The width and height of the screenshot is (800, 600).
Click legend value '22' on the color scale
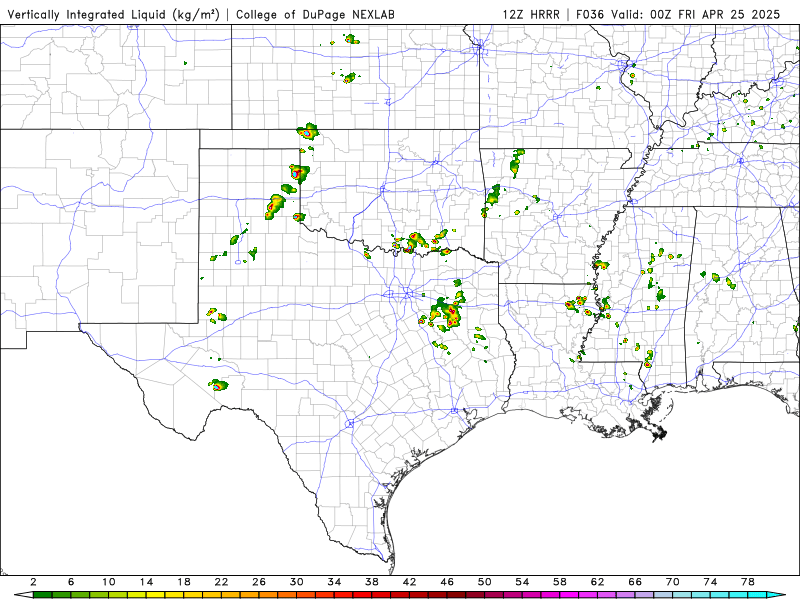click(x=221, y=582)
